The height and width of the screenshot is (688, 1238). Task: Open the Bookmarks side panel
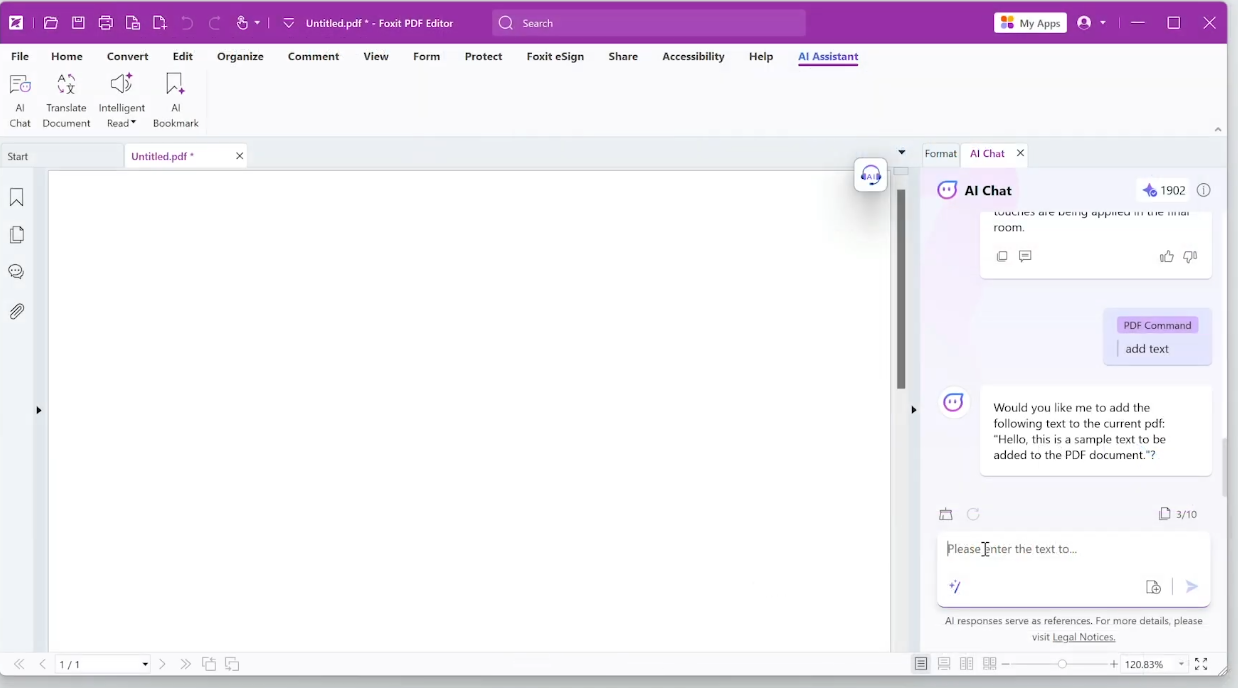17,198
